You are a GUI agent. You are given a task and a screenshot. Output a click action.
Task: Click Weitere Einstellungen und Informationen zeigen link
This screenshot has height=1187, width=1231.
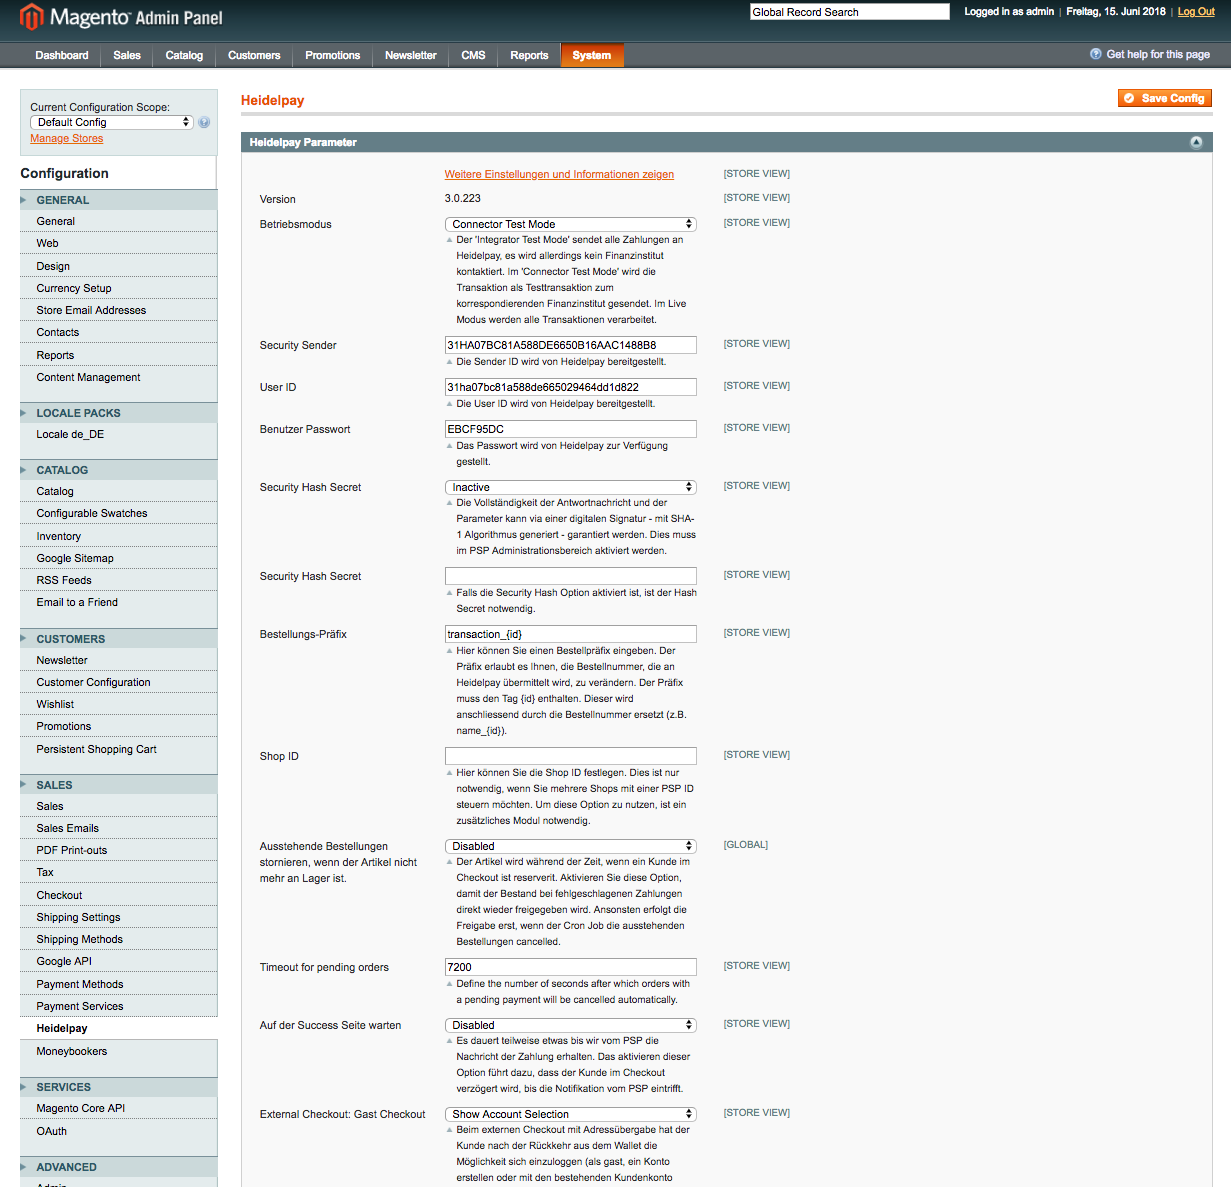[x=559, y=174]
